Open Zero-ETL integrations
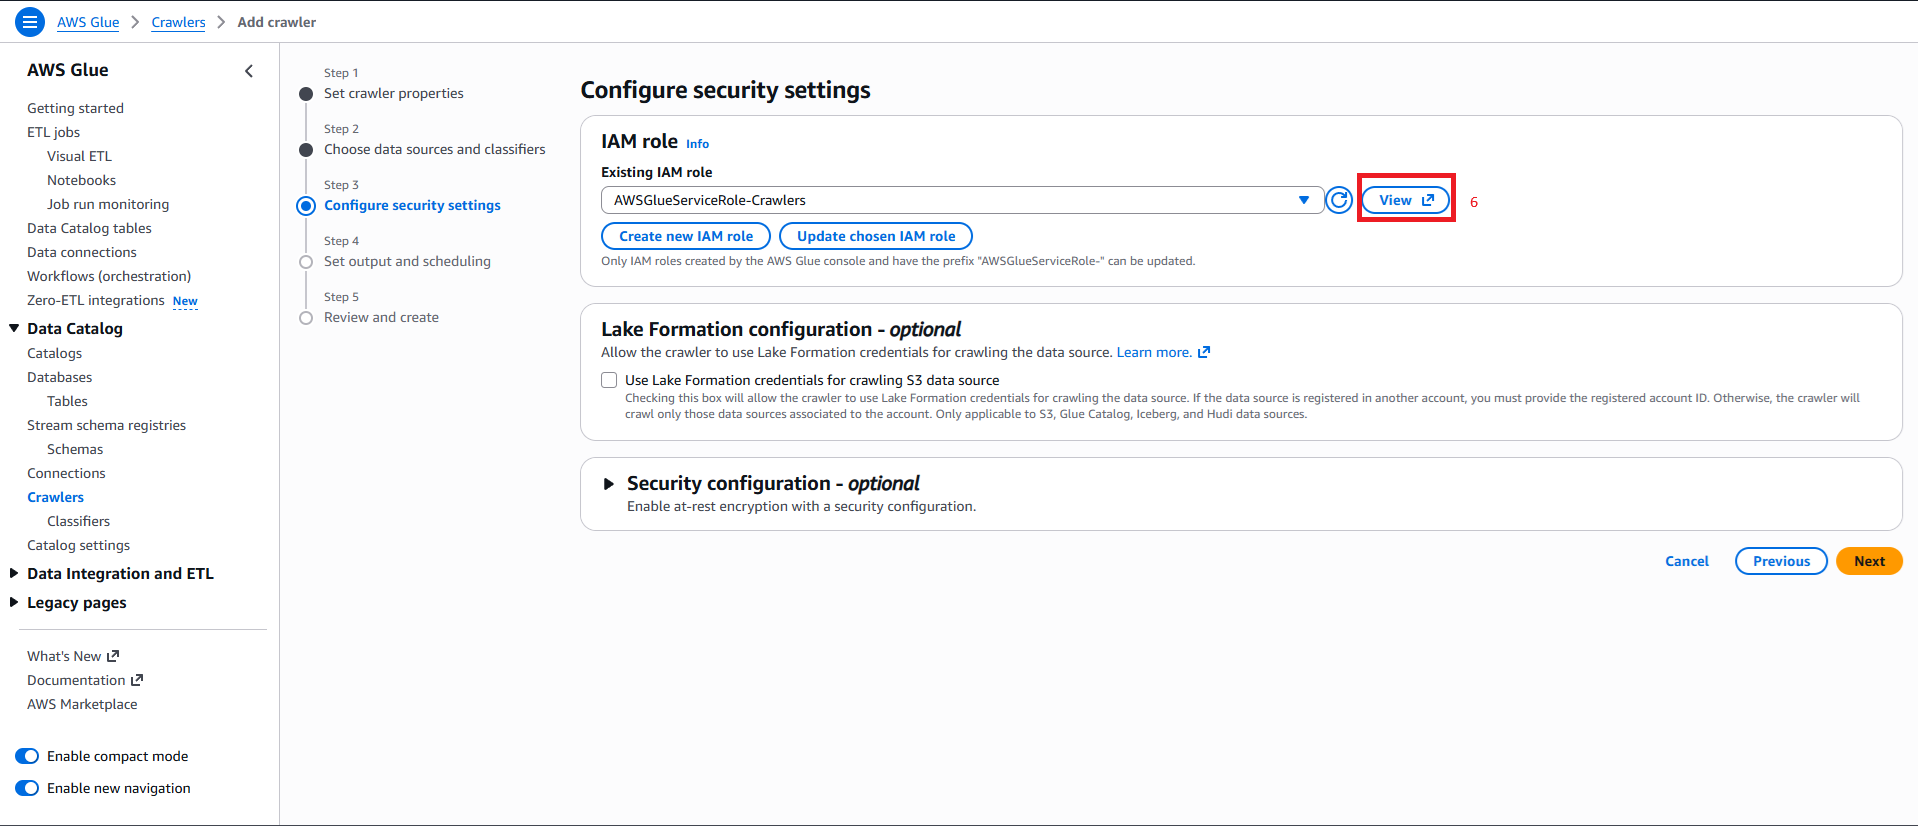 coord(96,300)
